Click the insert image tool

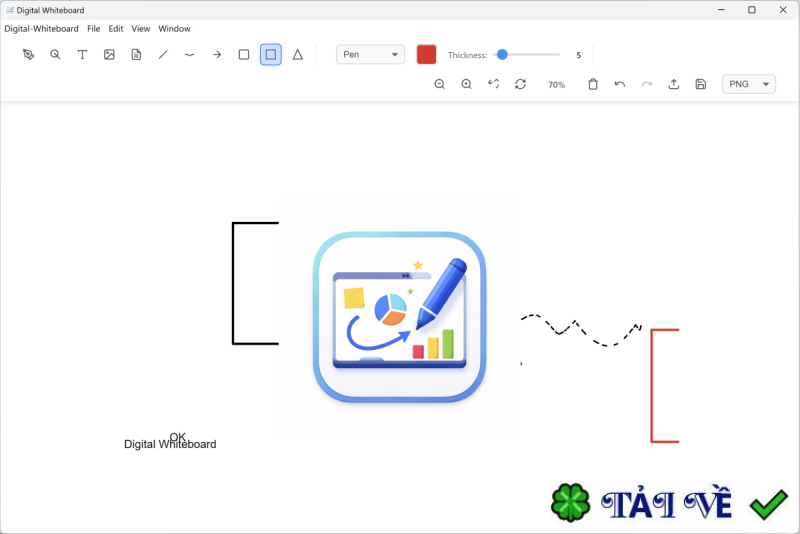pos(109,55)
